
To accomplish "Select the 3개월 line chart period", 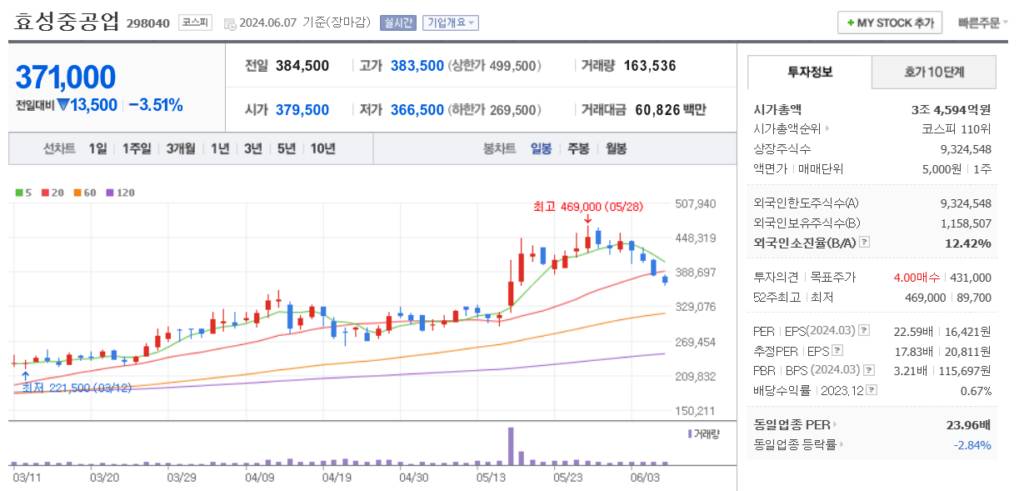I will [x=180, y=148].
